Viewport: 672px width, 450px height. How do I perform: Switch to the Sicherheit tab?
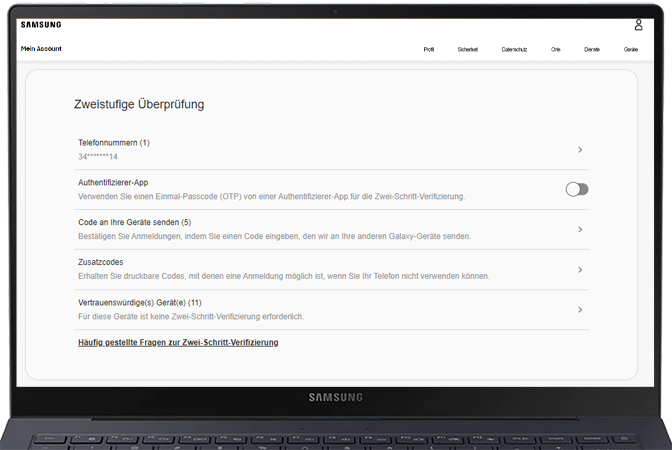pos(468,50)
